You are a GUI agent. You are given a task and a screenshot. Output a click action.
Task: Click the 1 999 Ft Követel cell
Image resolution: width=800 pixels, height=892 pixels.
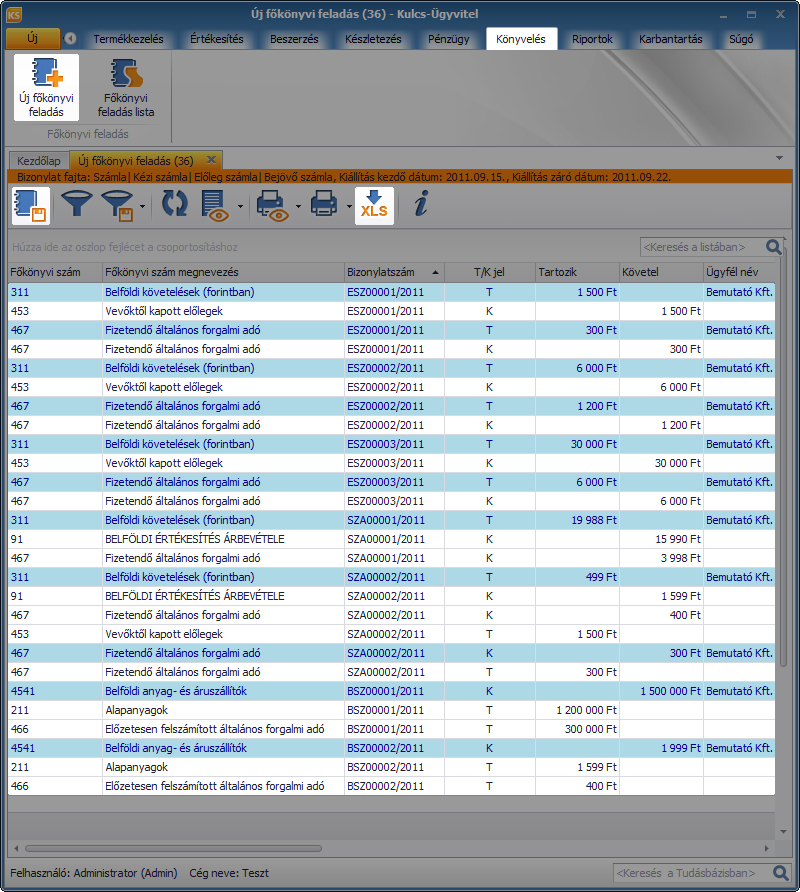coord(661,748)
